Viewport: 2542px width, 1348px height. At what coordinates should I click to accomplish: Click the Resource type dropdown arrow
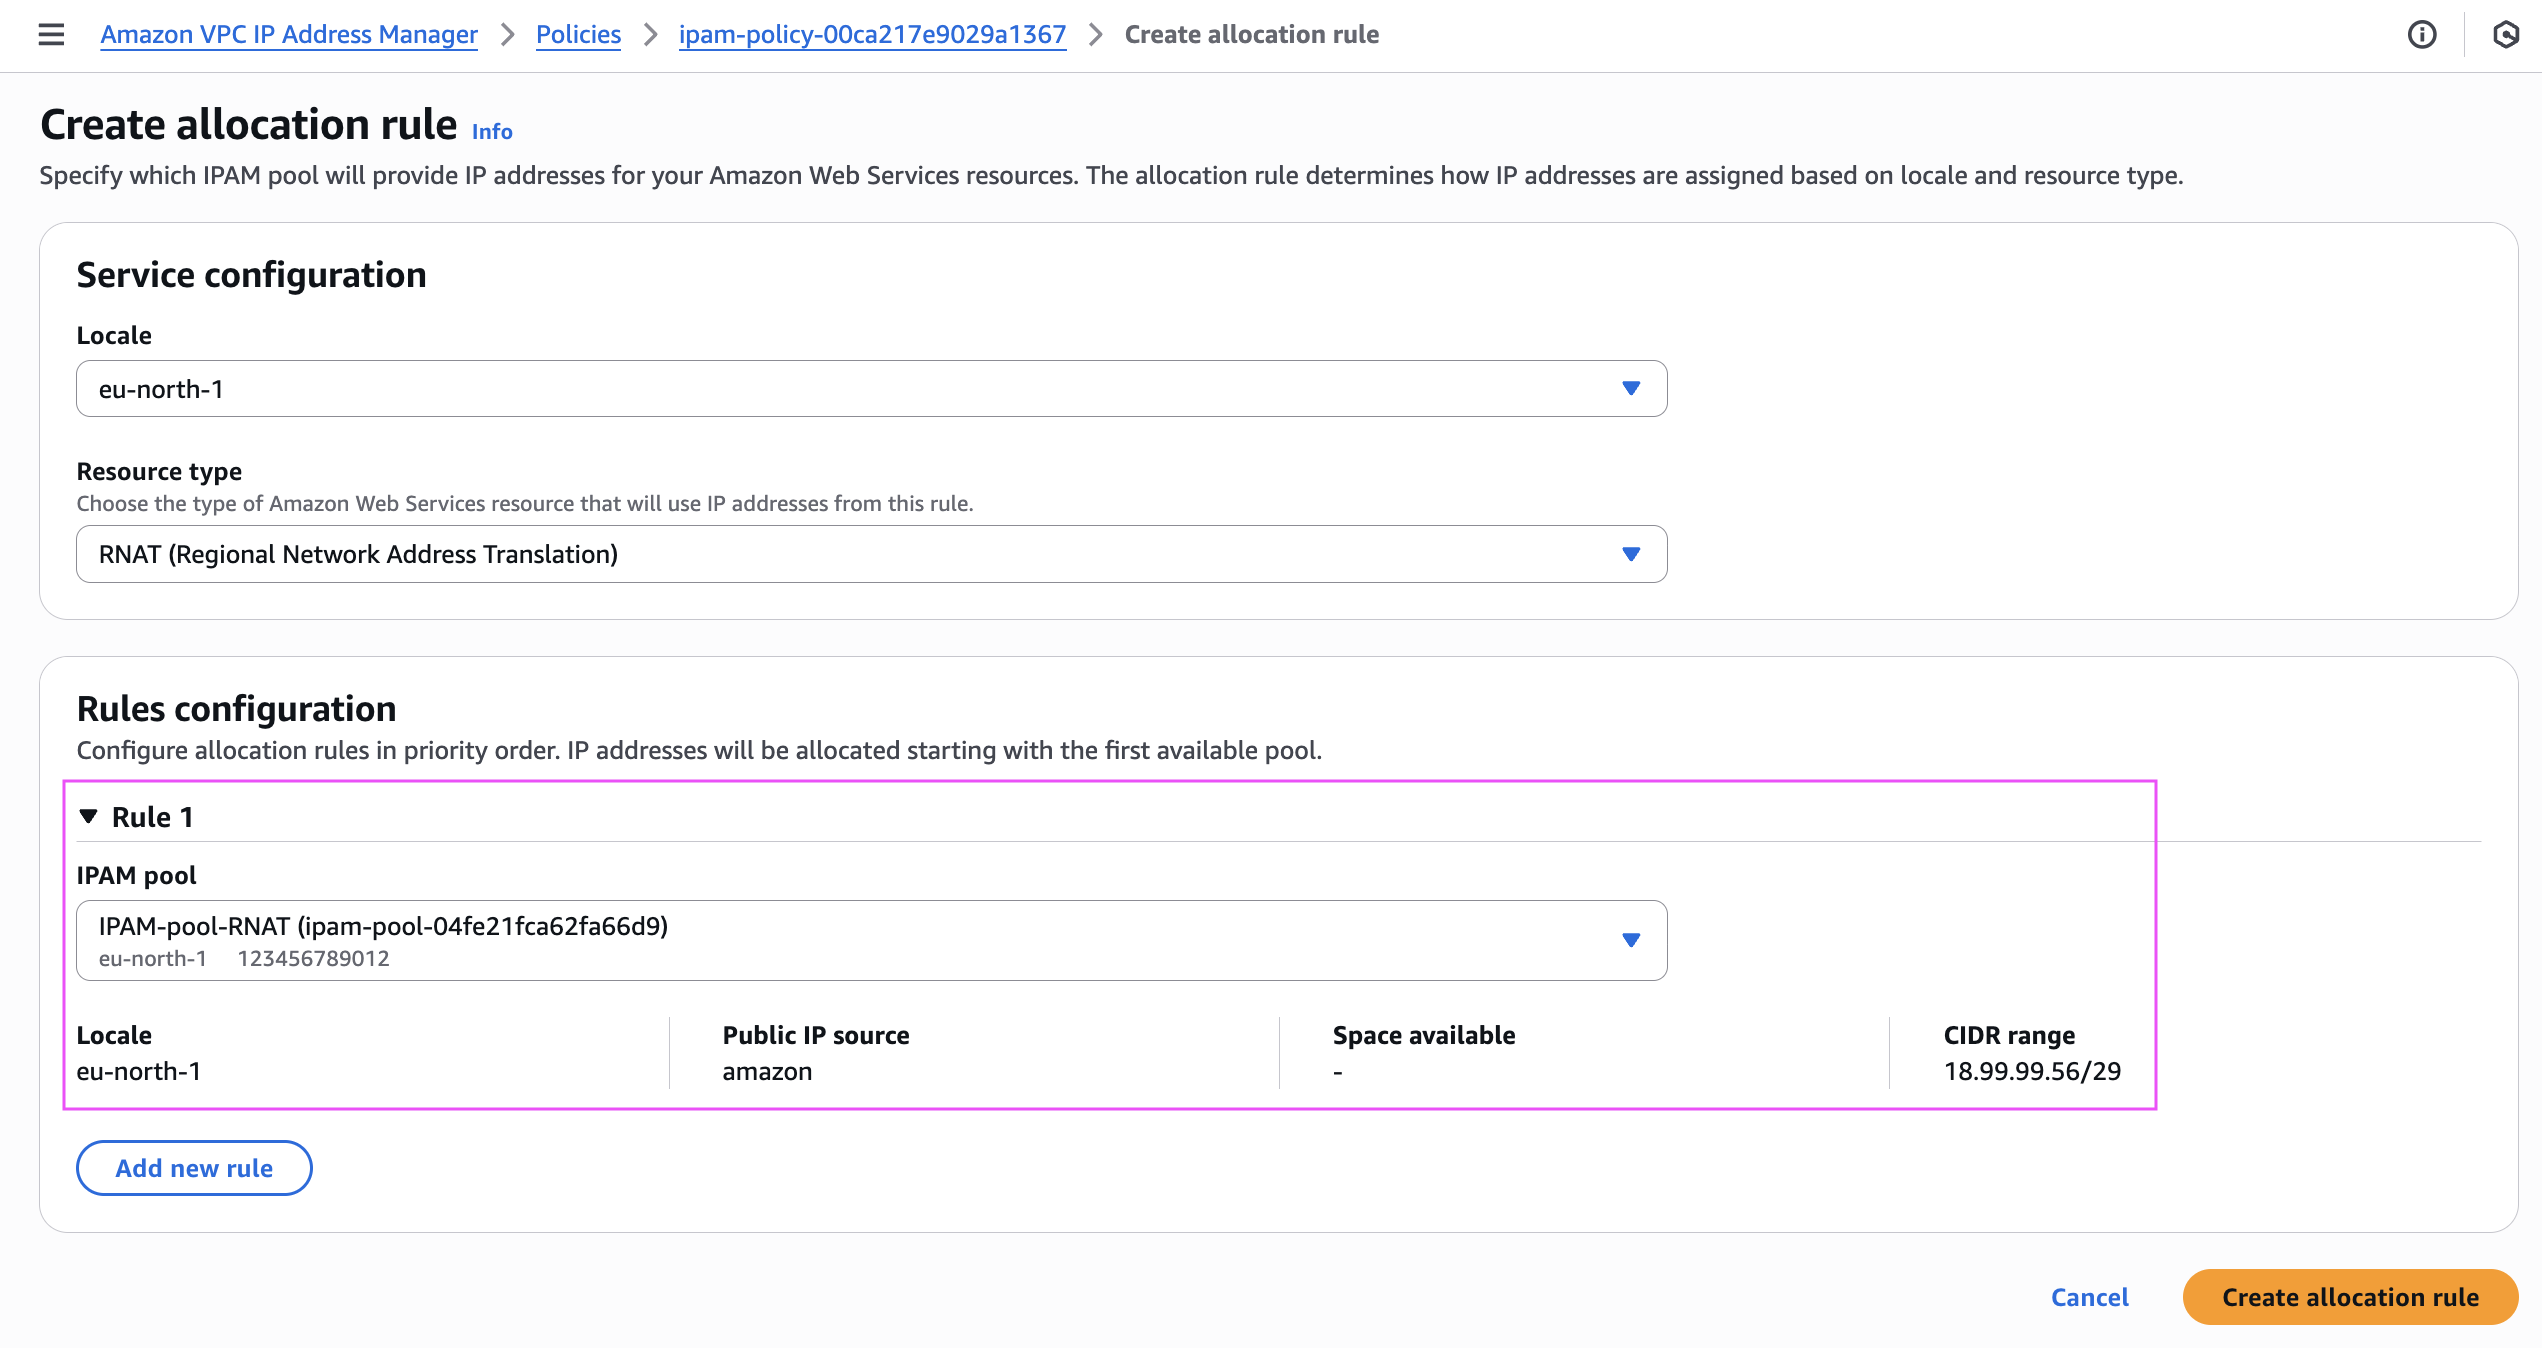[1631, 554]
